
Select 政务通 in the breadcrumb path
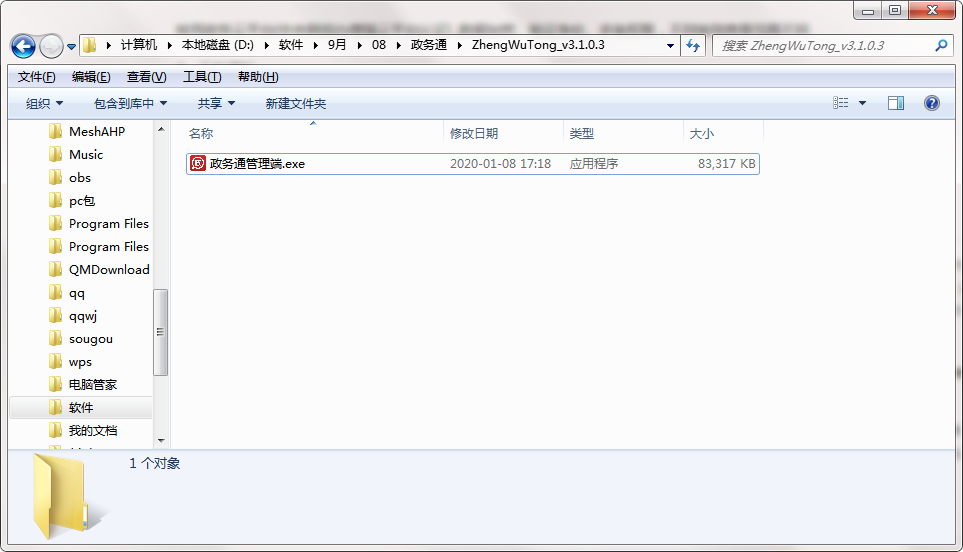429,45
